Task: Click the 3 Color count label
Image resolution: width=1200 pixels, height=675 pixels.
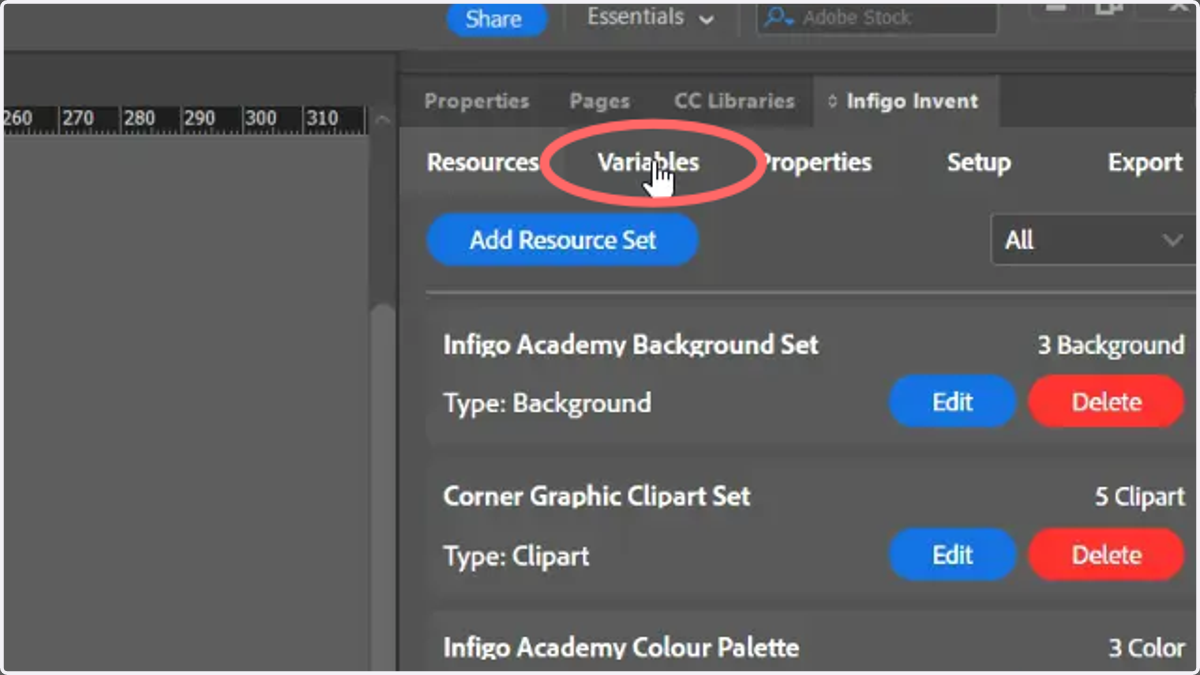Action: tap(1147, 648)
